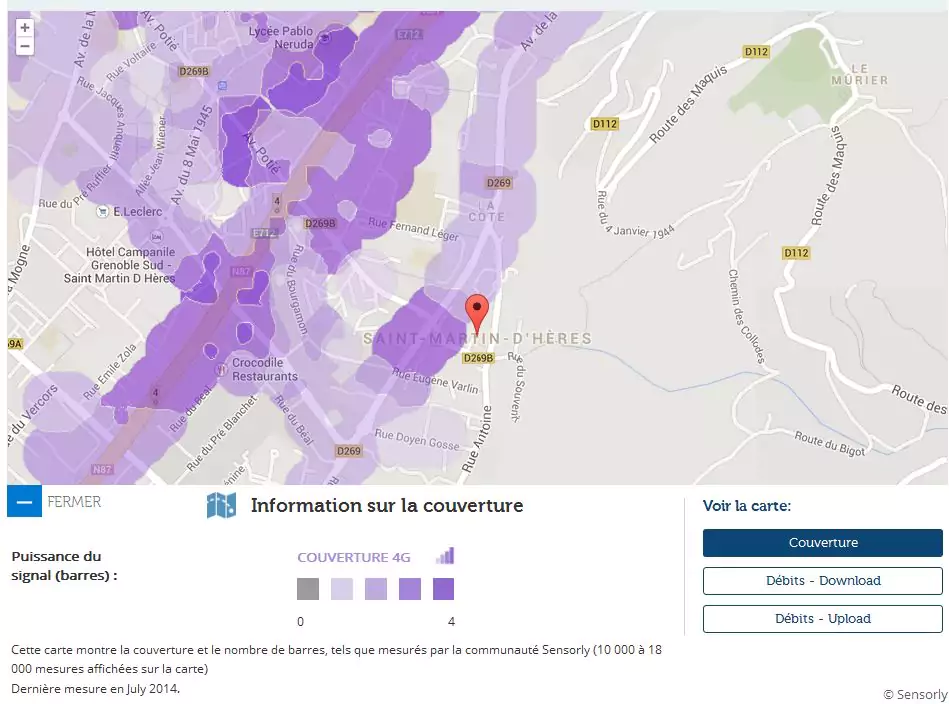
Task: Select the darkest purple four-bars swatch
Action: pos(443,589)
